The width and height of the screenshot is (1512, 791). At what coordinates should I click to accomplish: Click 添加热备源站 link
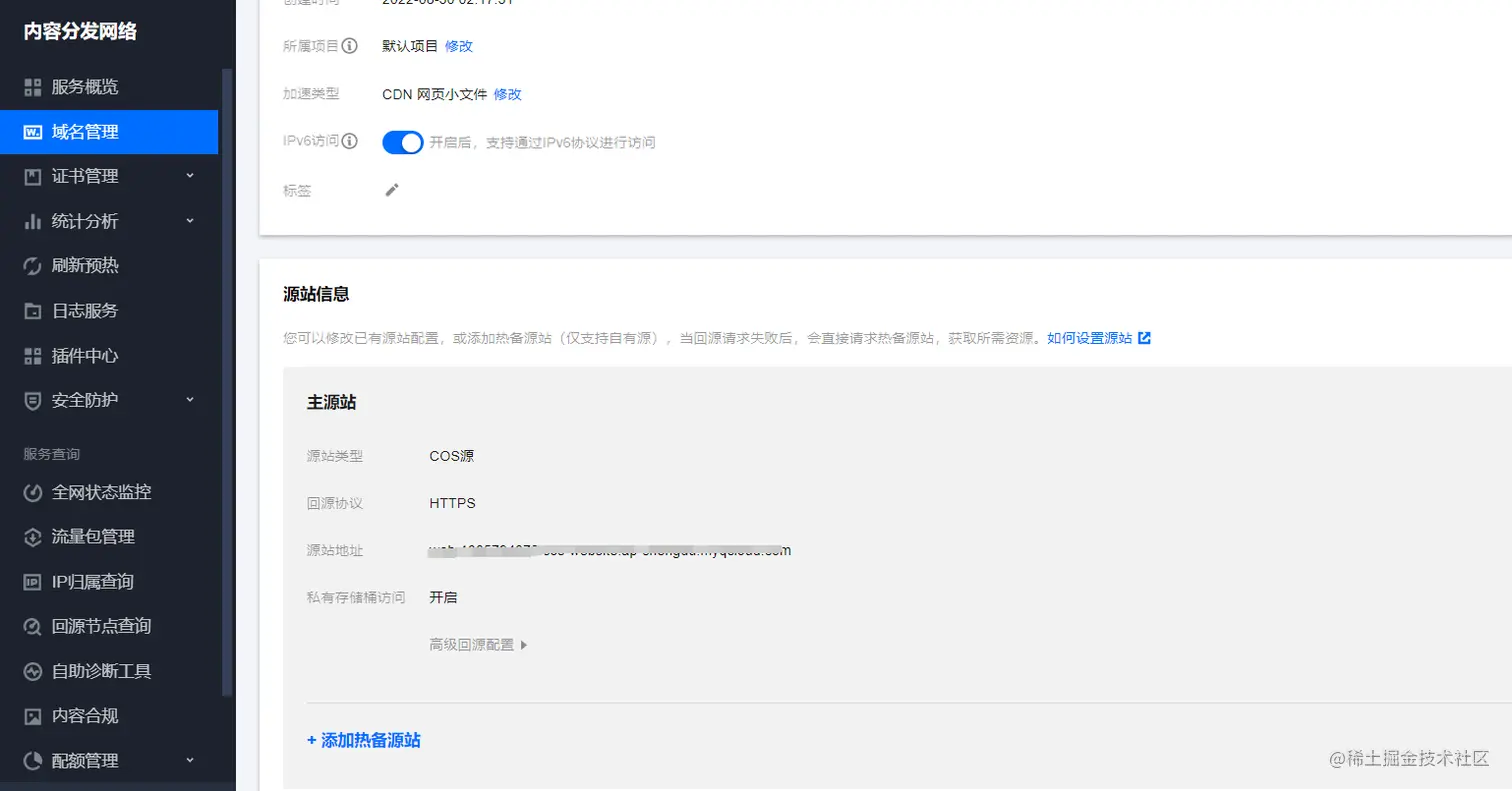coord(364,741)
